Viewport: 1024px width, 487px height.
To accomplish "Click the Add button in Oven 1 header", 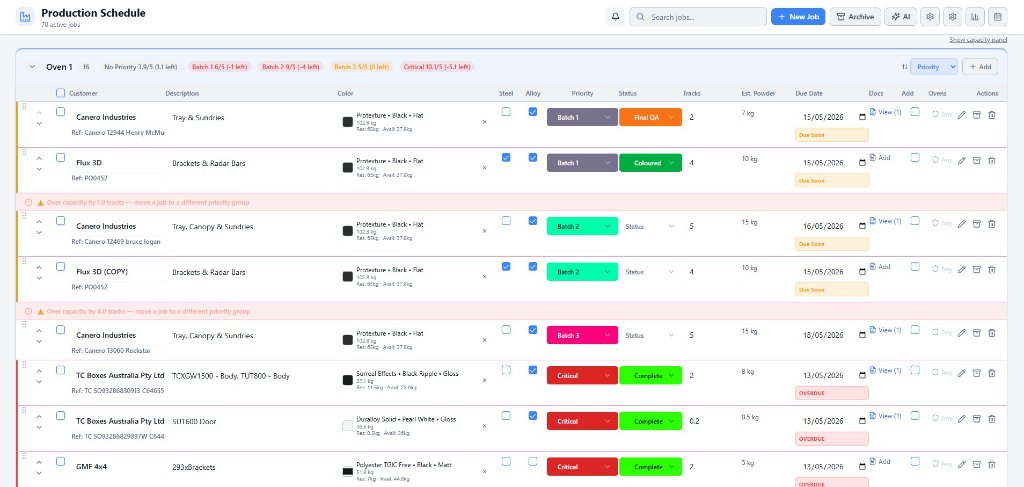I will tap(980, 67).
